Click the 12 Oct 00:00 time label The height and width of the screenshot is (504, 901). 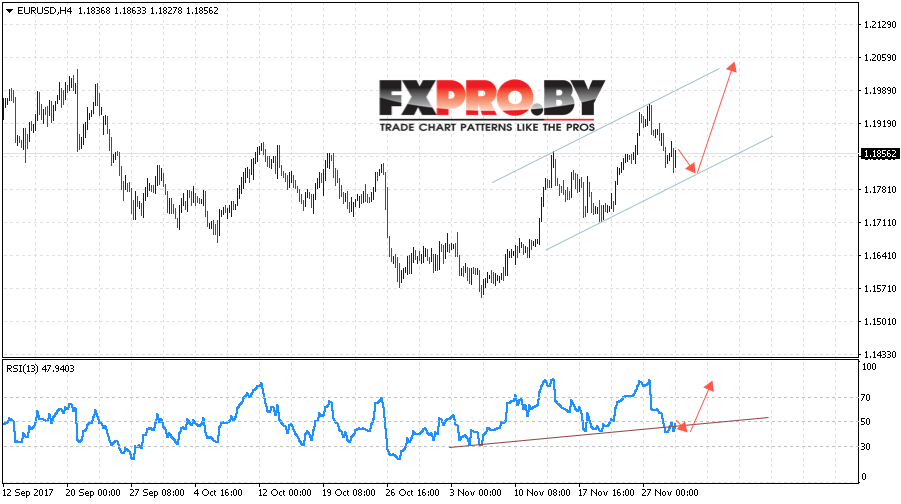pyautogui.click(x=284, y=493)
